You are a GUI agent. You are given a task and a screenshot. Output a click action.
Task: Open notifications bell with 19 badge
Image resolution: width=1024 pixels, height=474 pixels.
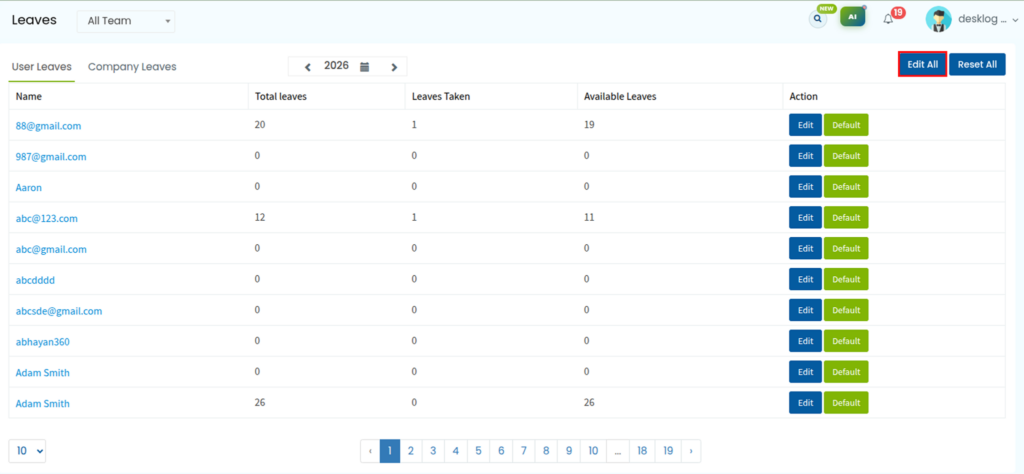click(888, 19)
